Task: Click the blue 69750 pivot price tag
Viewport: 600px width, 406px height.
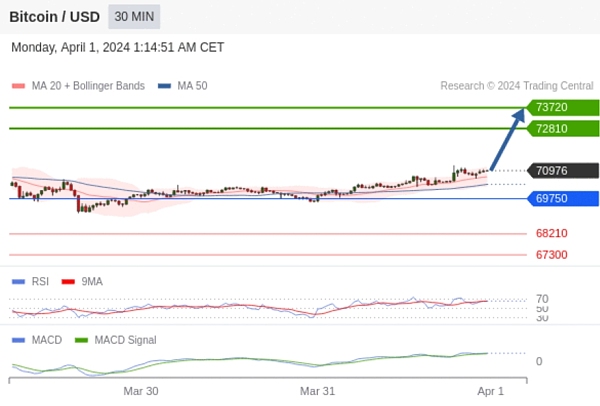Action: 563,199
